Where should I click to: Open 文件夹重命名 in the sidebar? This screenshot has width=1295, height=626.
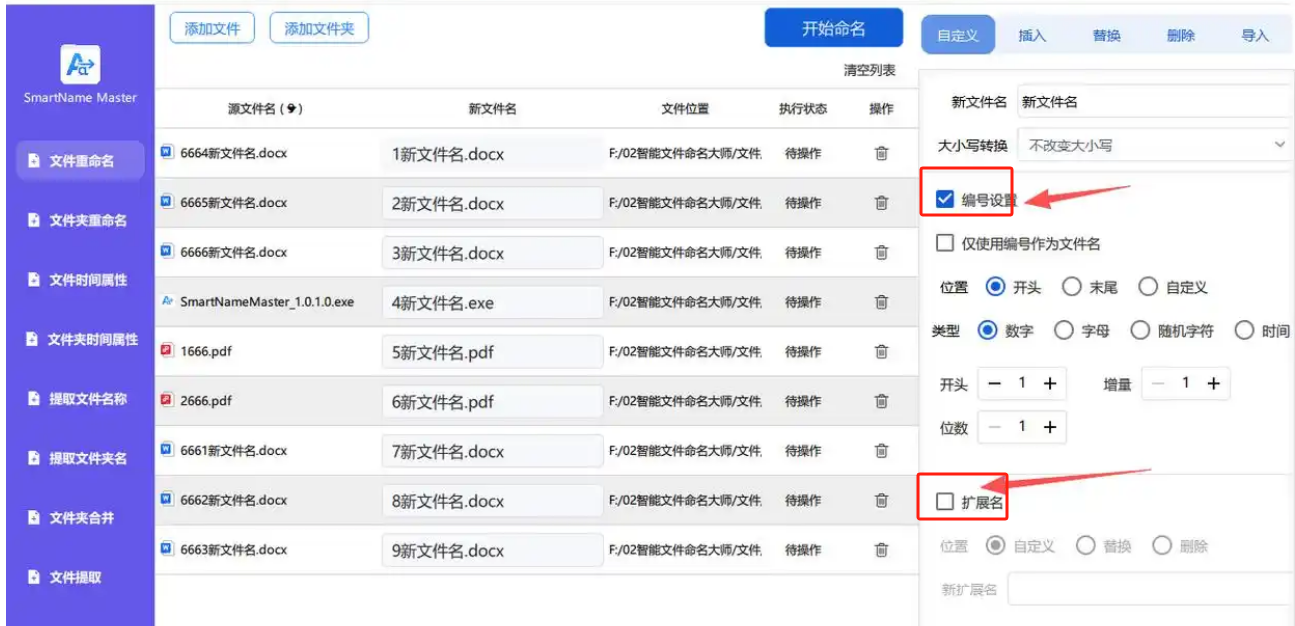[x=80, y=220]
